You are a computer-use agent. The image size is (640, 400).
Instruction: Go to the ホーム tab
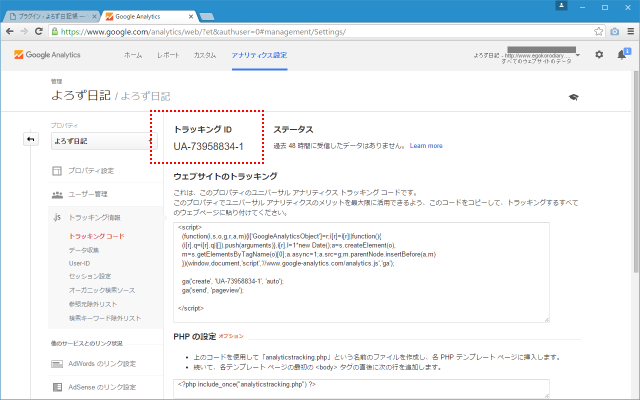pos(132,54)
